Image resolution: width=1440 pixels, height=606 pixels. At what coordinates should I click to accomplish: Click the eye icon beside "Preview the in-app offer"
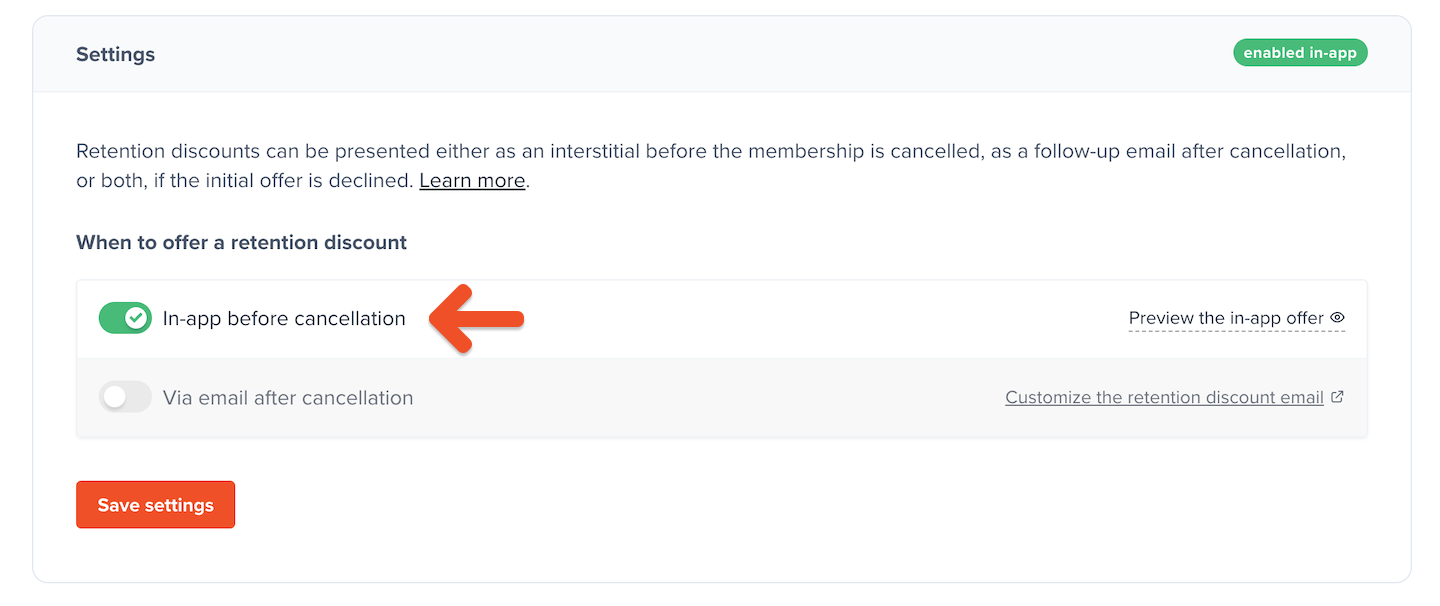tap(1338, 317)
